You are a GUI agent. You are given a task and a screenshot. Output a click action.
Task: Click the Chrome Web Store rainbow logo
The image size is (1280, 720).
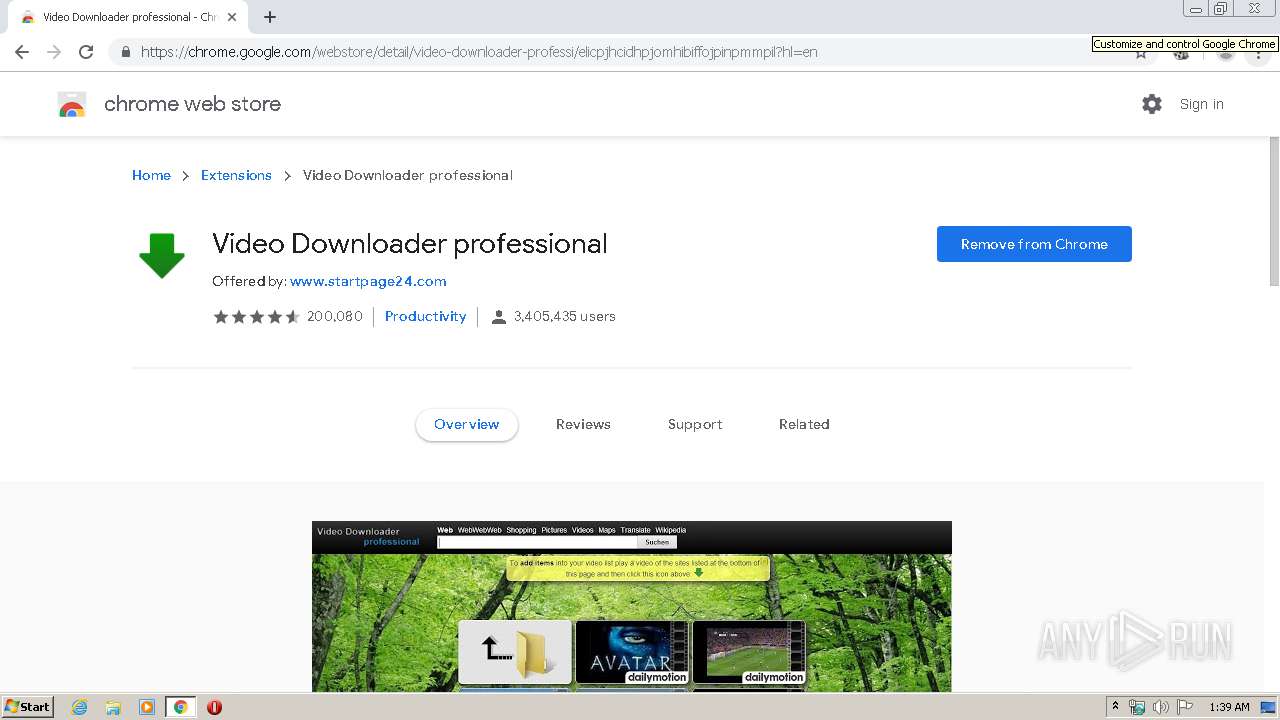click(x=72, y=104)
